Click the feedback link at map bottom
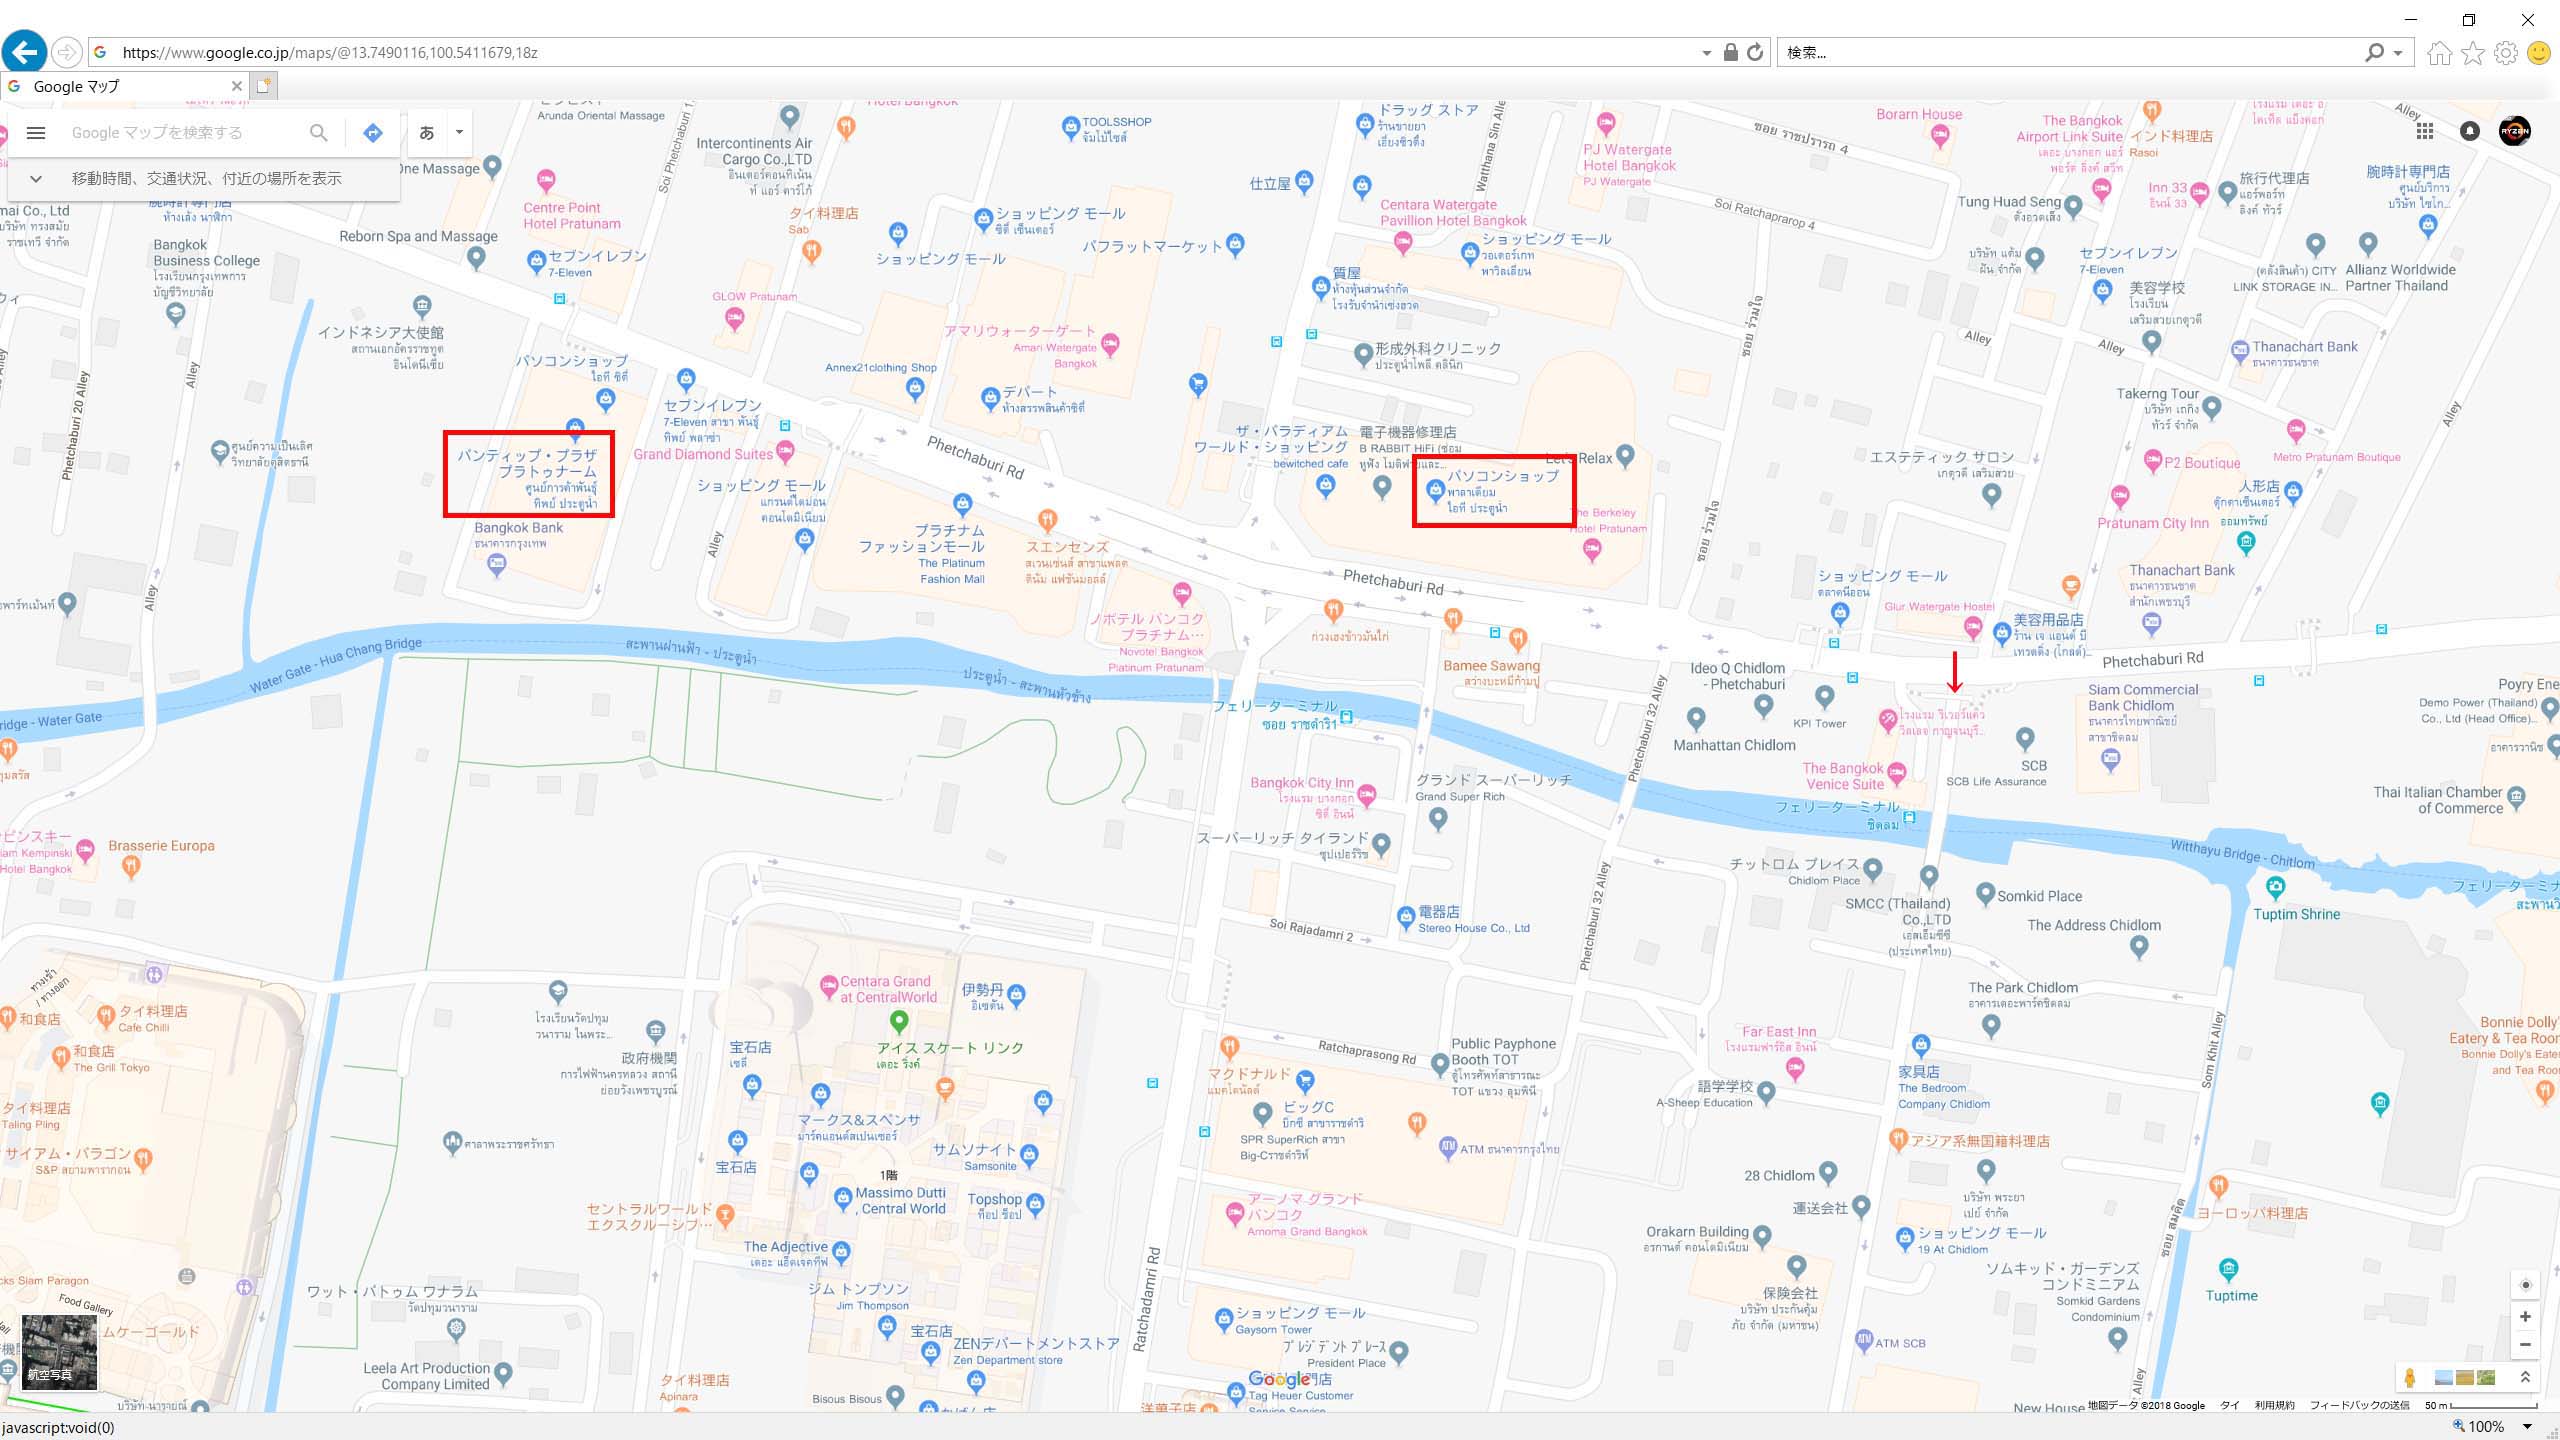The image size is (2560, 1440). 2359,1405
